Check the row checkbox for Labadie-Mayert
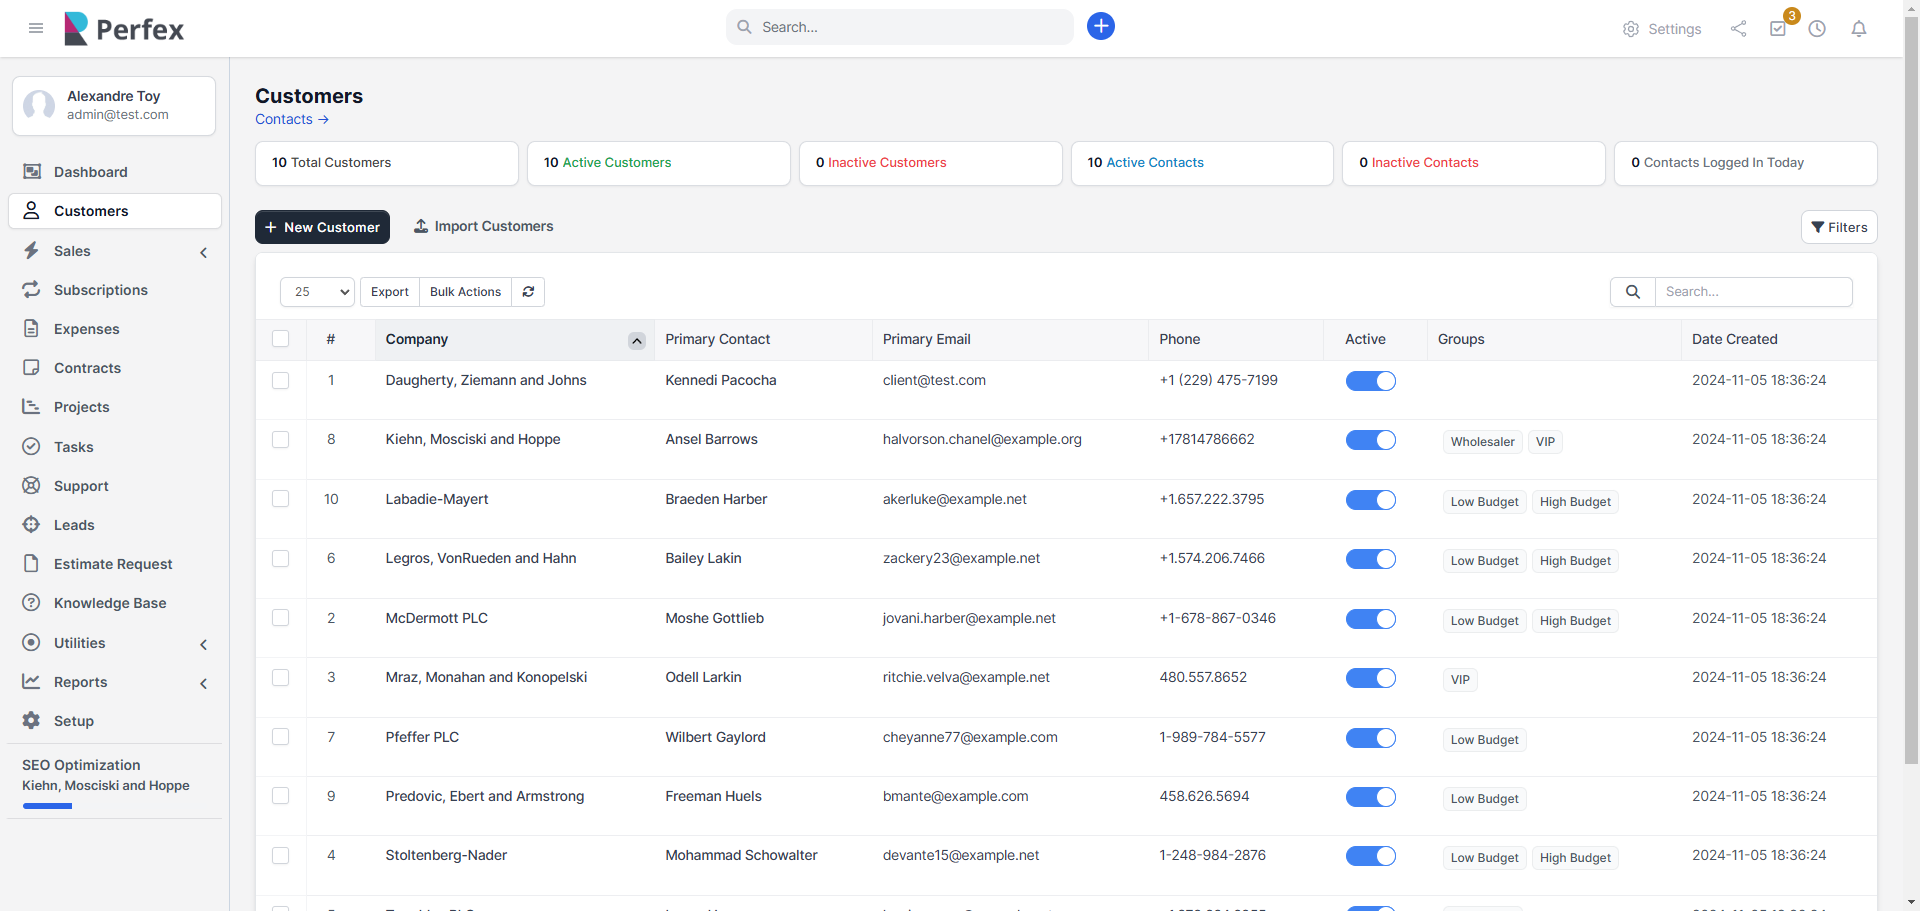This screenshot has width=1920, height=911. point(281,499)
